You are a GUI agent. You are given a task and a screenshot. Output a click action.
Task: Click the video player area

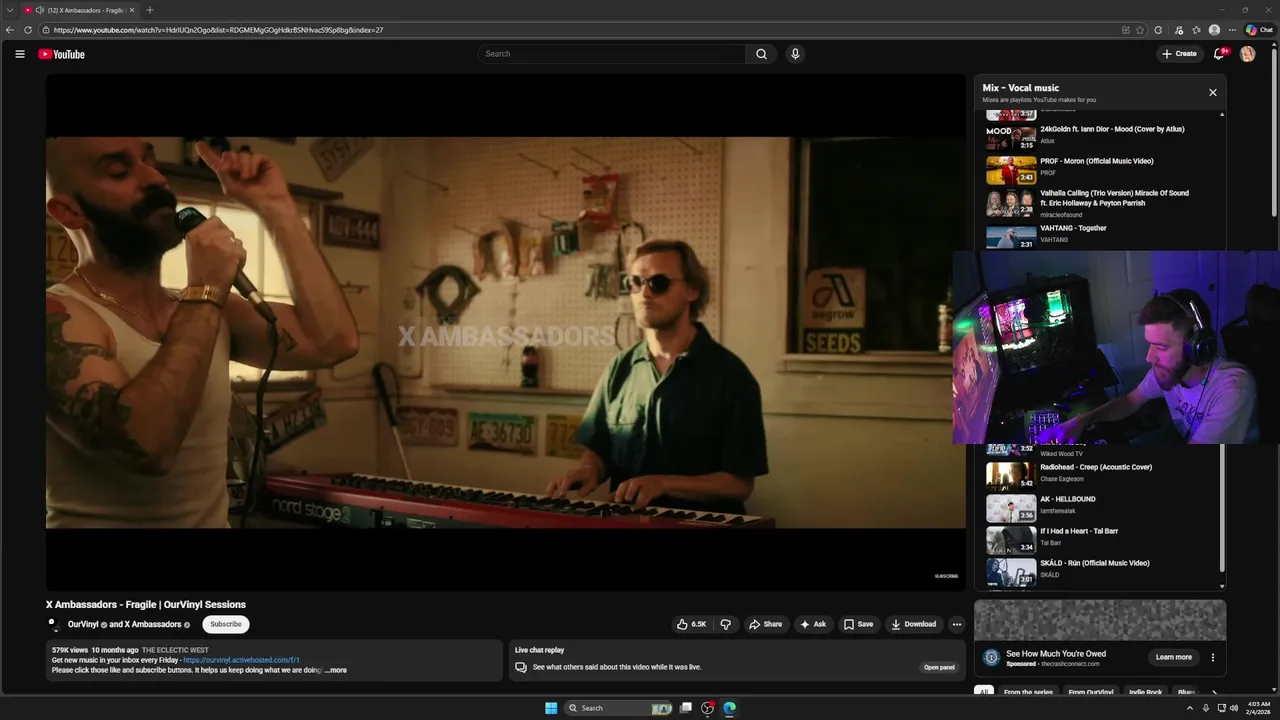[505, 332]
